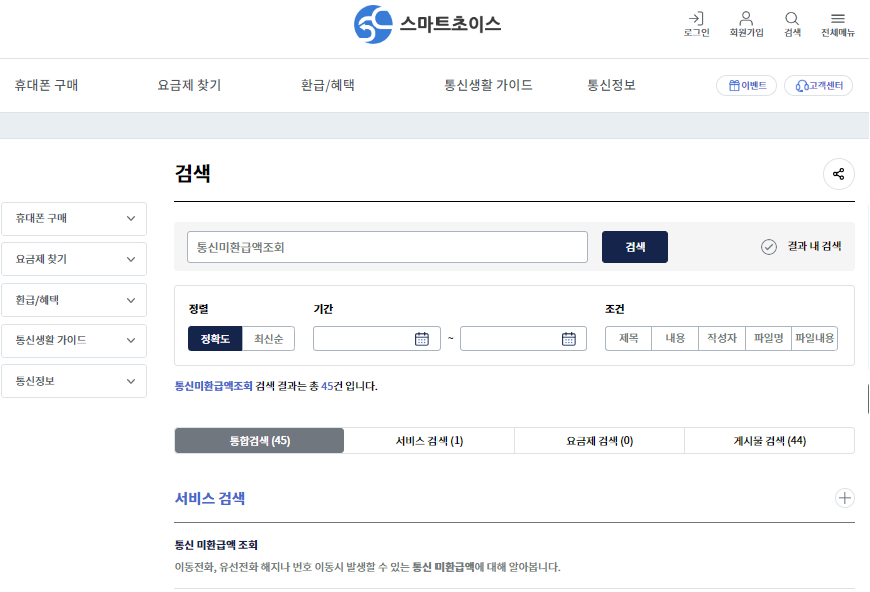The width and height of the screenshot is (870, 592).
Task: Open the share icon near 검색 heading
Action: click(838, 174)
